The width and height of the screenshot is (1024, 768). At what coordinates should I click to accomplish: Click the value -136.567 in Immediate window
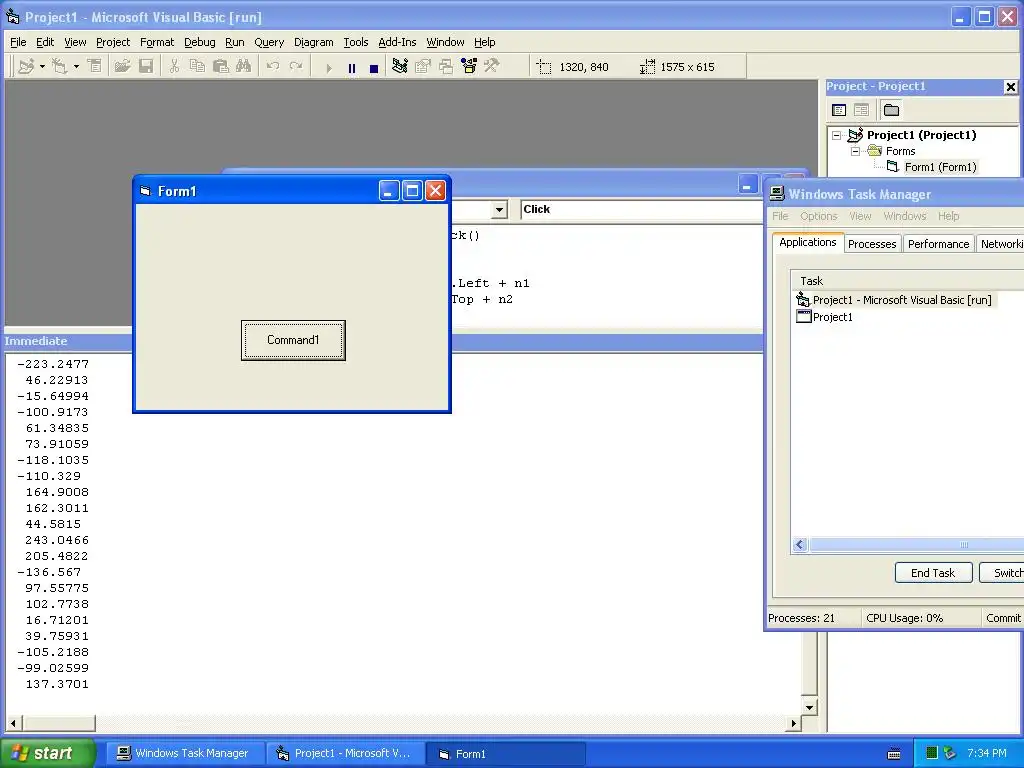point(49,572)
